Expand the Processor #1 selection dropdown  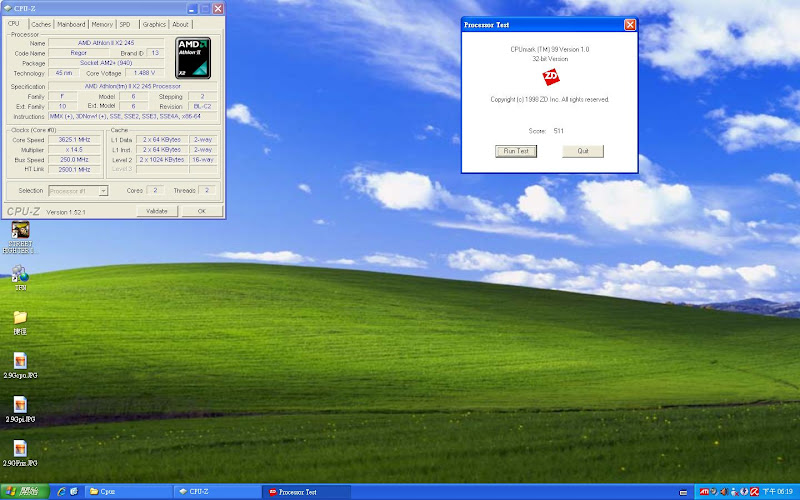point(103,191)
